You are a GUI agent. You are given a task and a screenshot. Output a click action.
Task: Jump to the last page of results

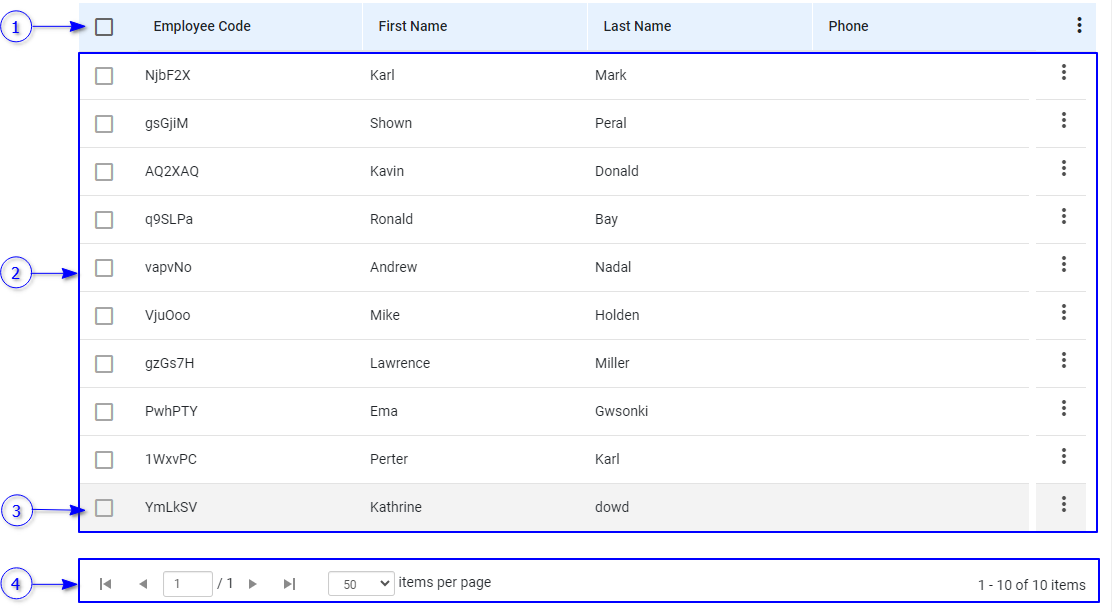click(x=289, y=584)
